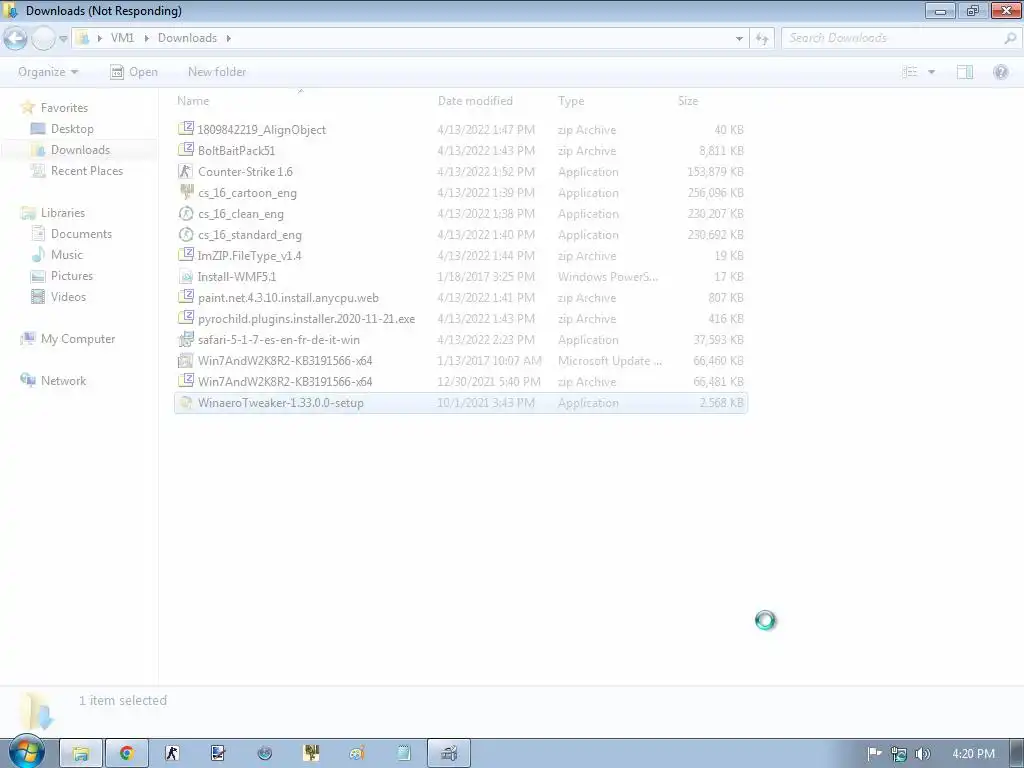Launch Google Chrome from taskbar
This screenshot has height=768, width=1024.
(x=127, y=754)
